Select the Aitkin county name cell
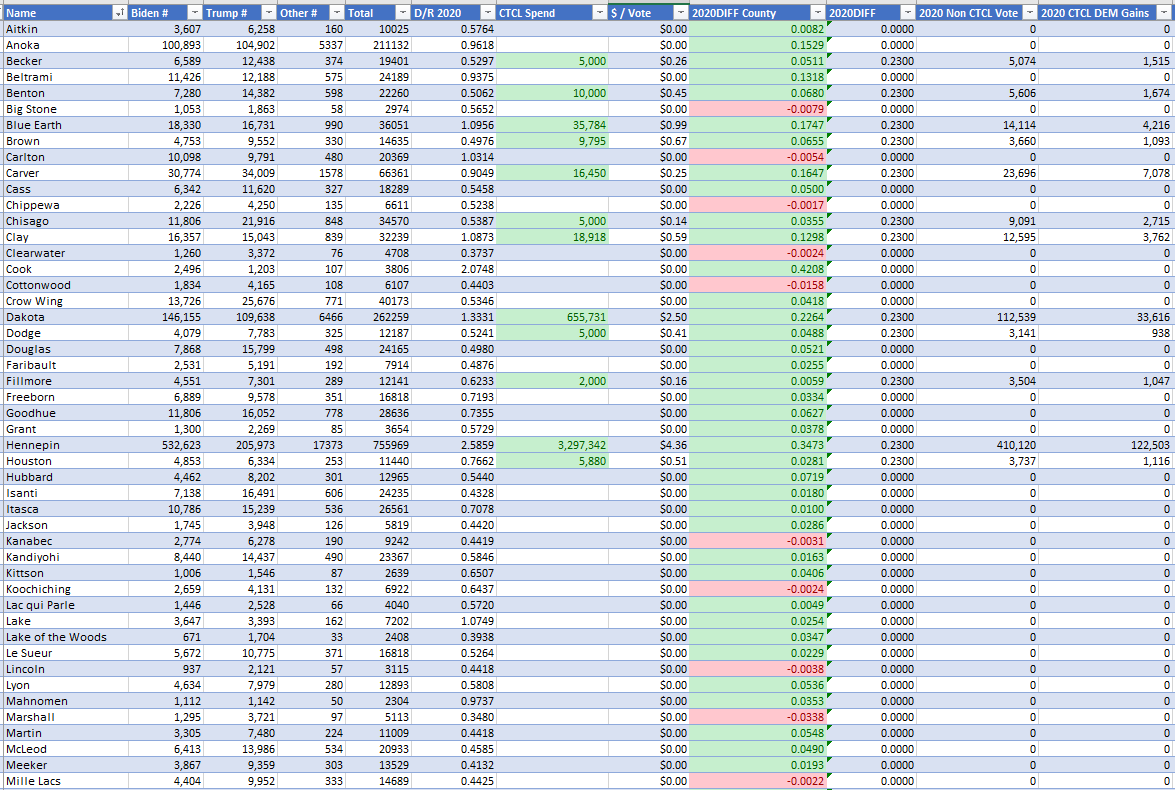The width and height of the screenshot is (1175, 790). coord(64,29)
